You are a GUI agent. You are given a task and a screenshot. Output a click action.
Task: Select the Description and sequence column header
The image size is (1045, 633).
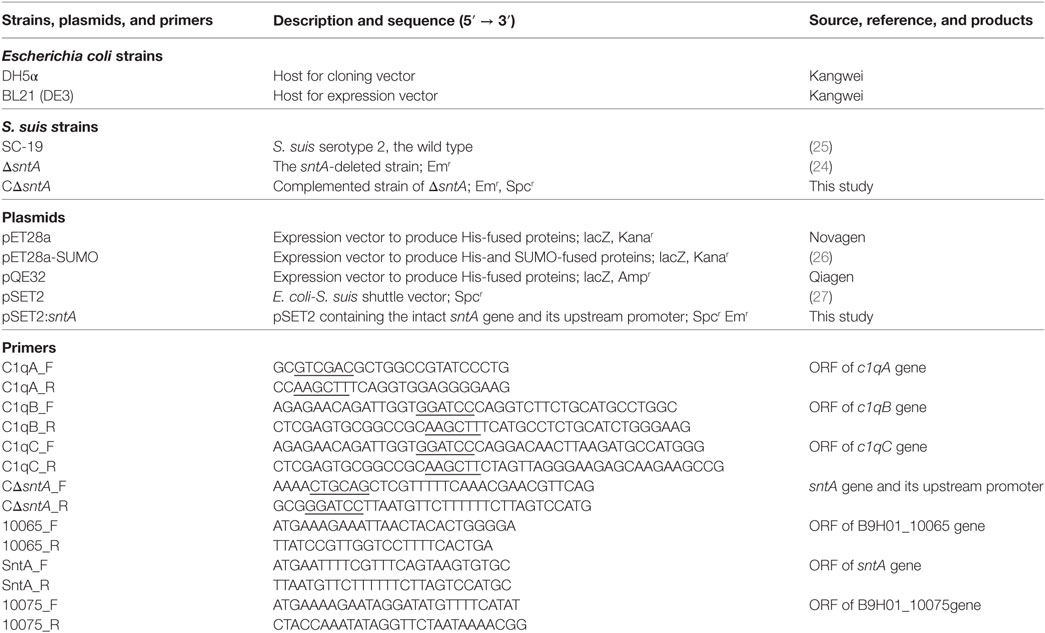pos(394,21)
